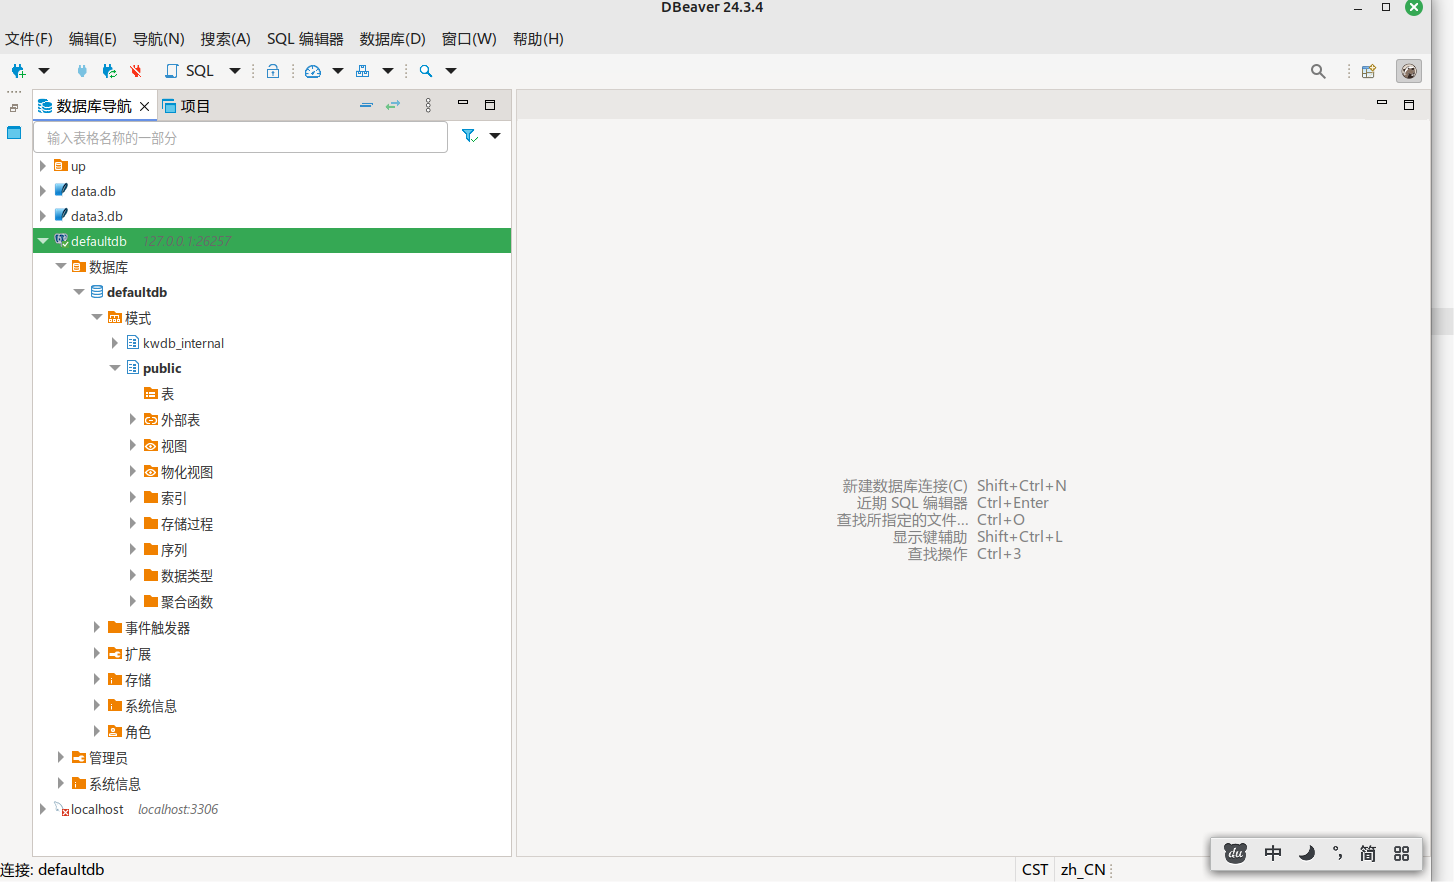Image resolution: width=1454 pixels, height=882 pixels.
Task: Click the reconnect (invalidate) plug icon
Action: point(109,71)
